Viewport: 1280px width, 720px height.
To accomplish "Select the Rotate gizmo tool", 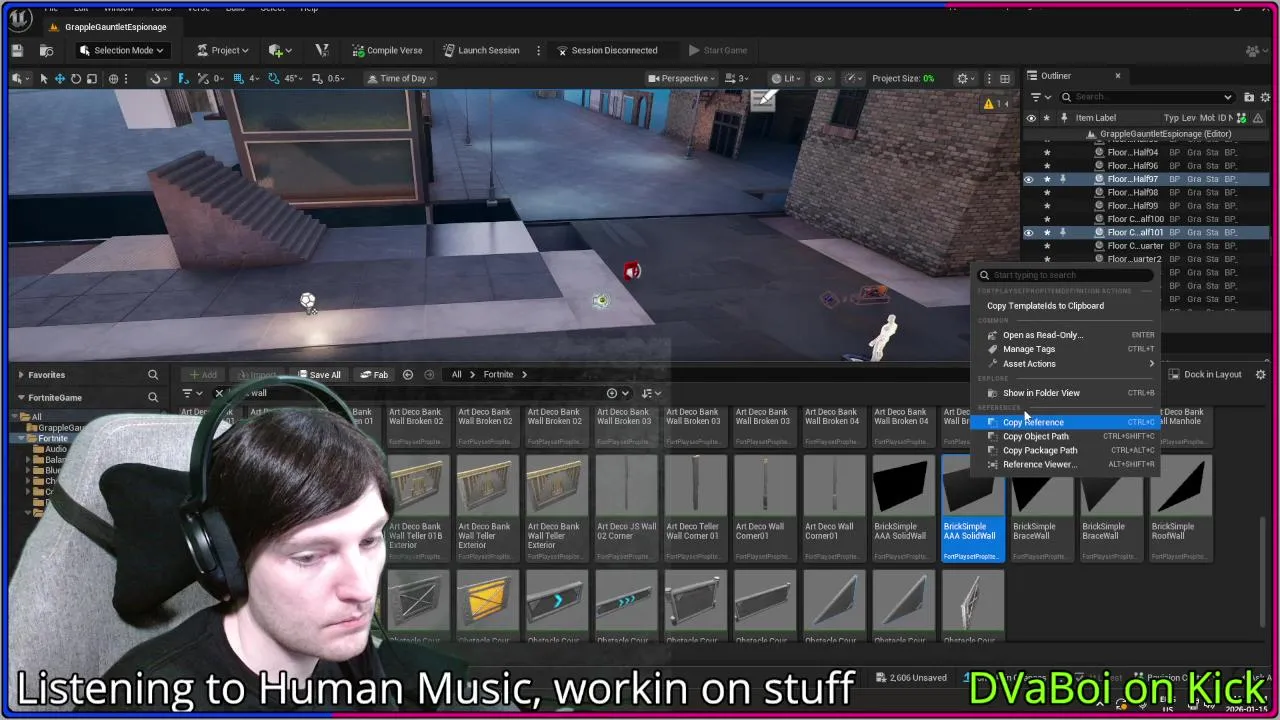I will tap(76, 78).
